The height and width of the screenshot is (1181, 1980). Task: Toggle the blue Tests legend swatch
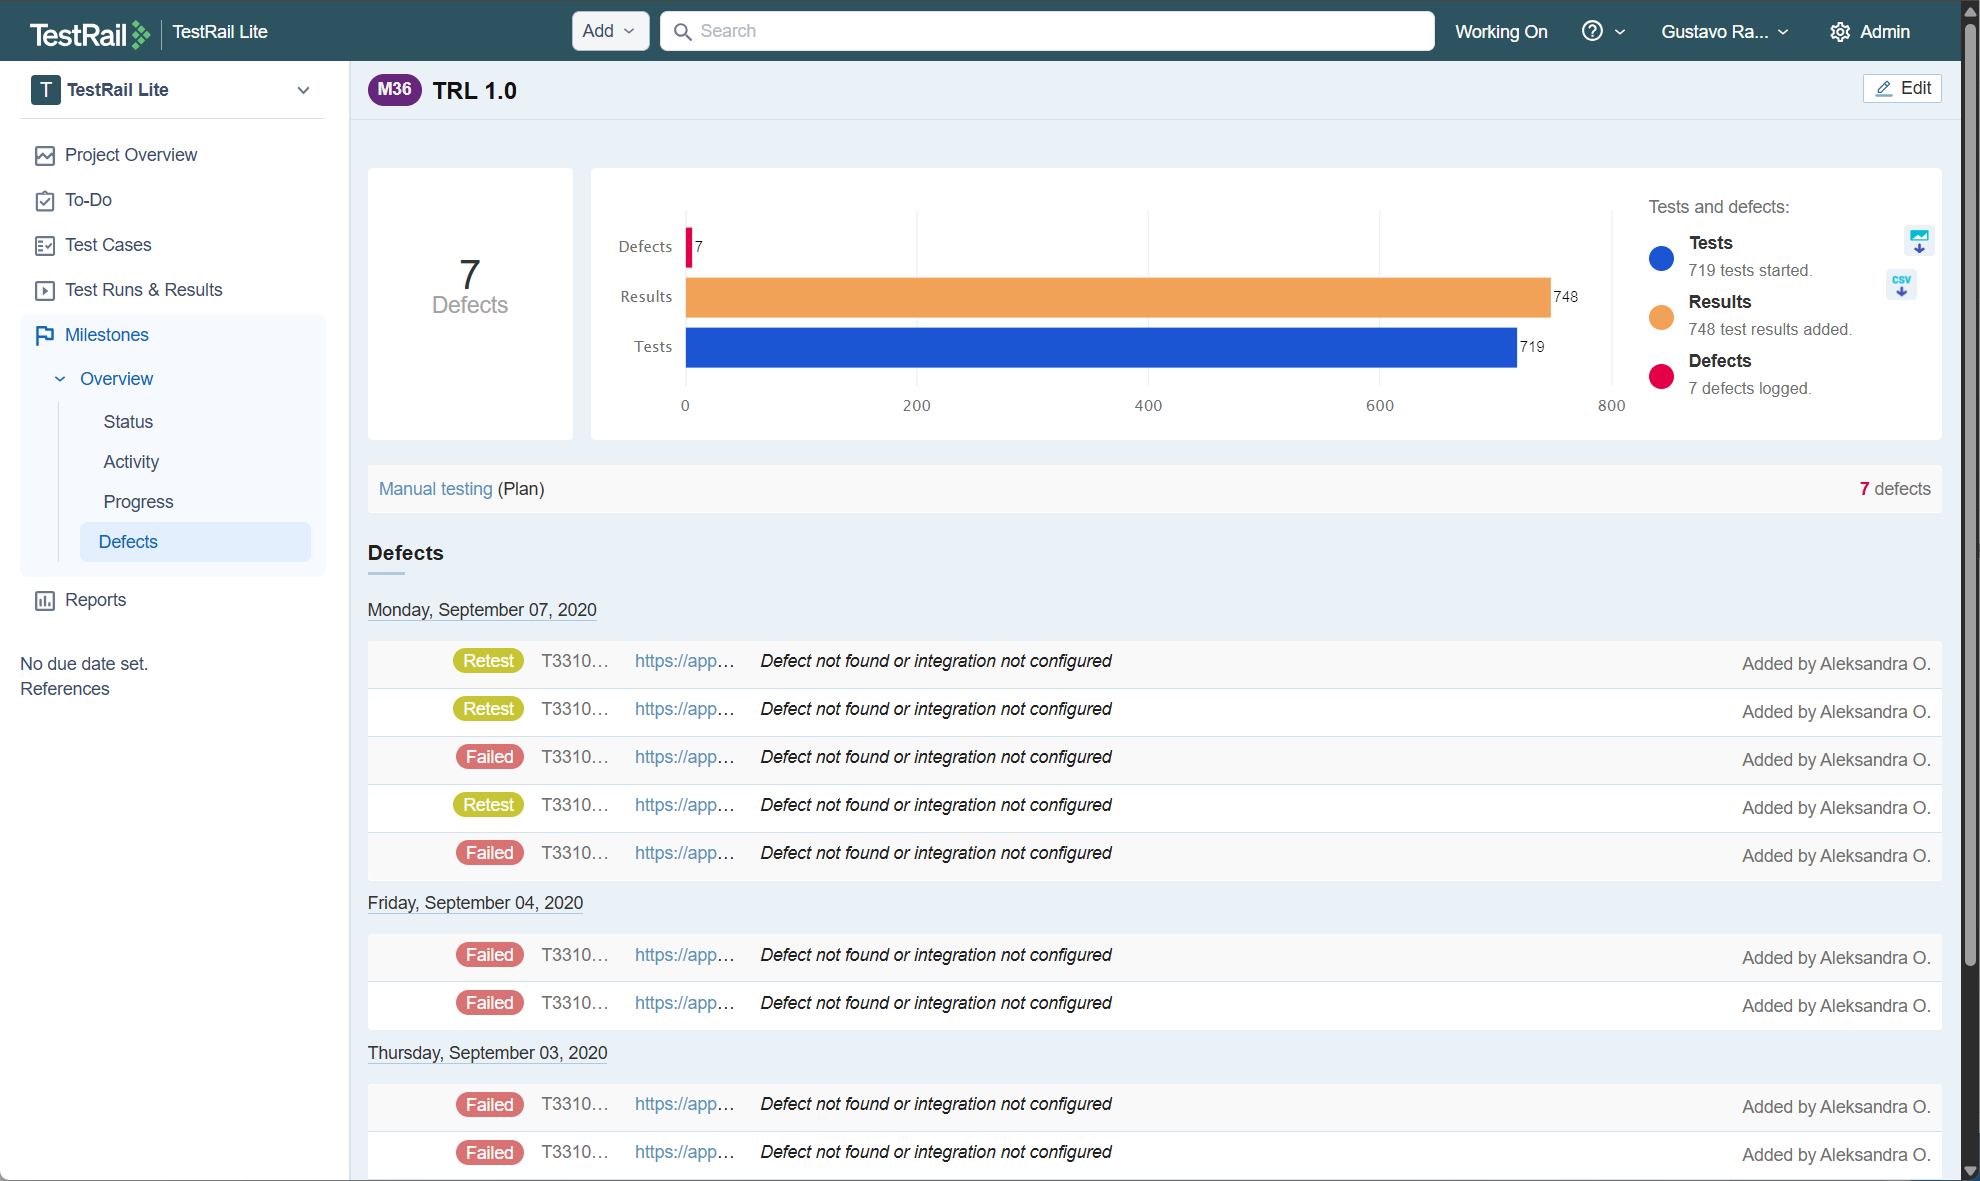[x=1661, y=258]
